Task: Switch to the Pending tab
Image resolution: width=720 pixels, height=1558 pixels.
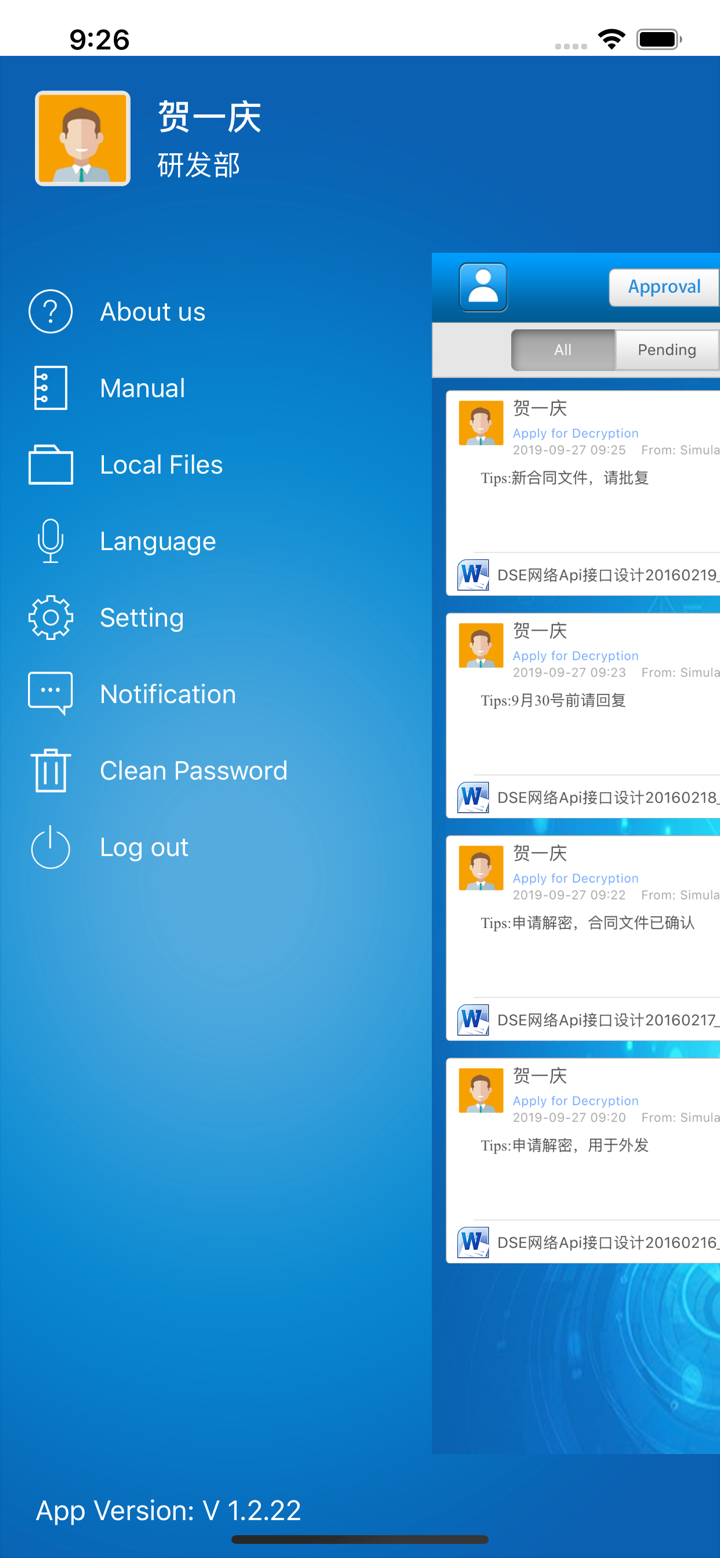Action: click(x=667, y=350)
